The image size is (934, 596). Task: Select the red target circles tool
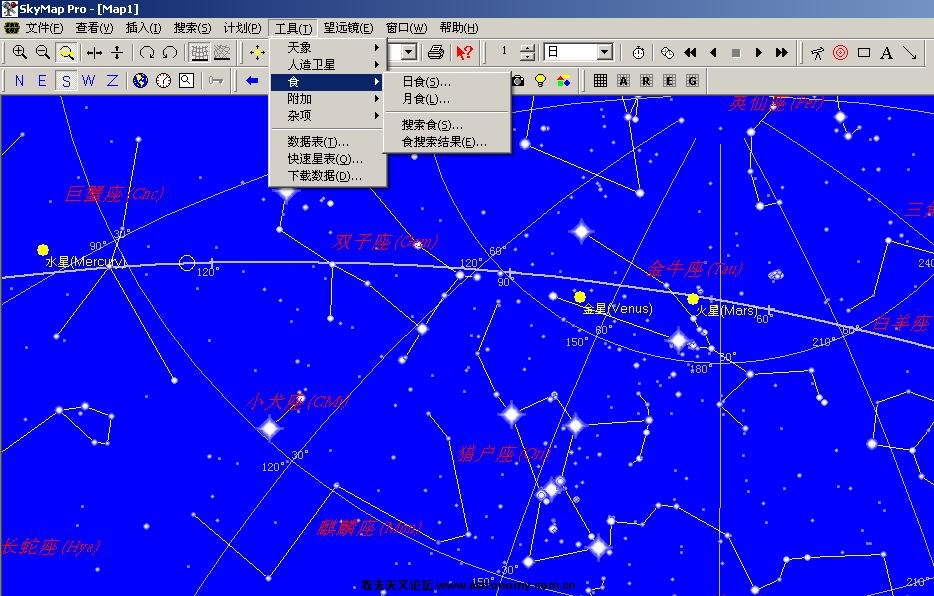pos(840,52)
